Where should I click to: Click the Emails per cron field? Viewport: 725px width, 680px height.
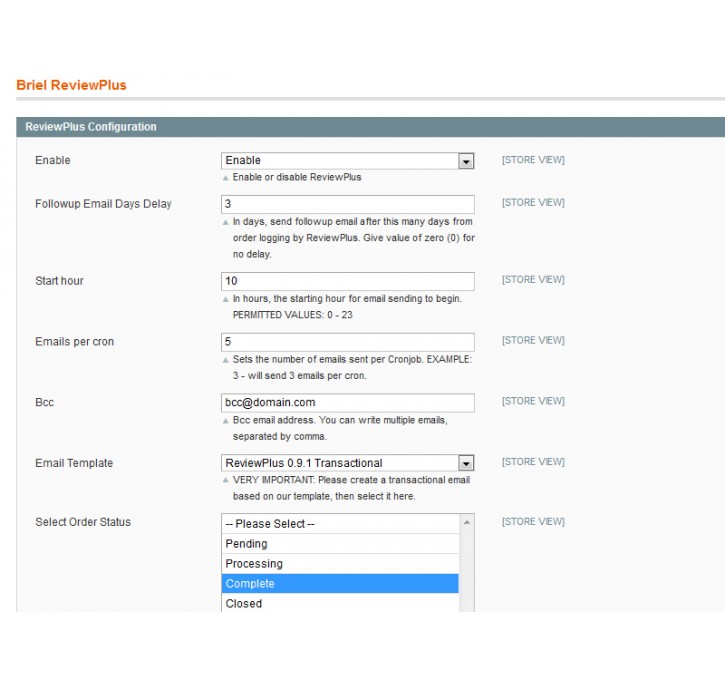click(x=348, y=342)
